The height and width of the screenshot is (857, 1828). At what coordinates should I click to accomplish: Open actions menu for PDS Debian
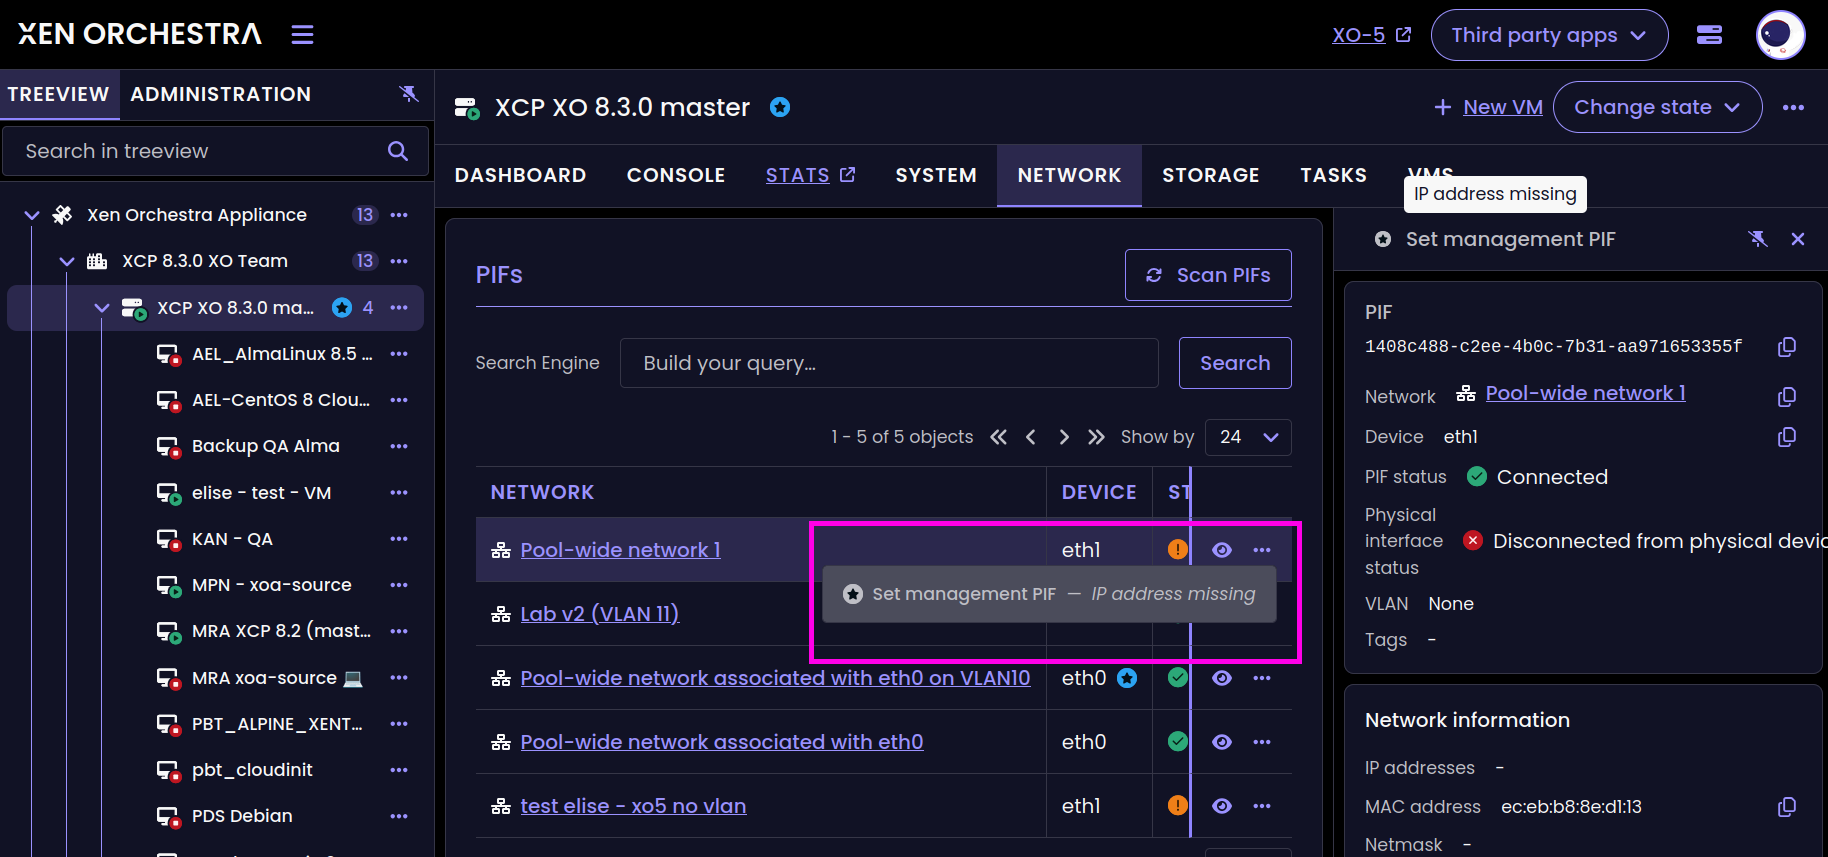click(x=399, y=816)
